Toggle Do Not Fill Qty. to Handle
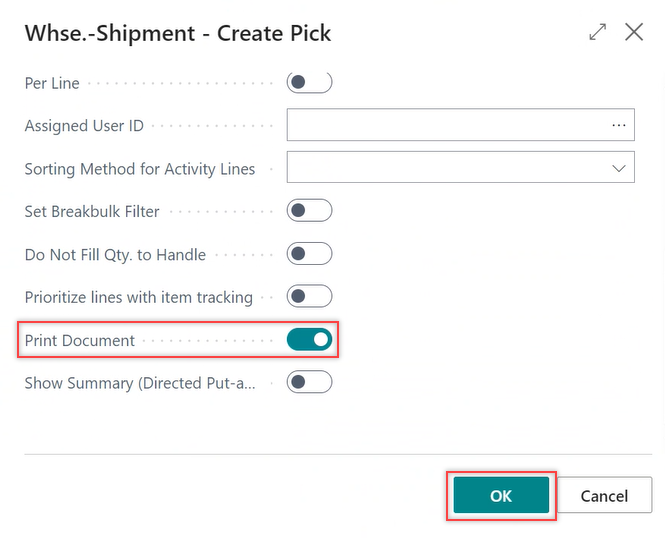Screen dimensions: 665x538 (x=309, y=254)
